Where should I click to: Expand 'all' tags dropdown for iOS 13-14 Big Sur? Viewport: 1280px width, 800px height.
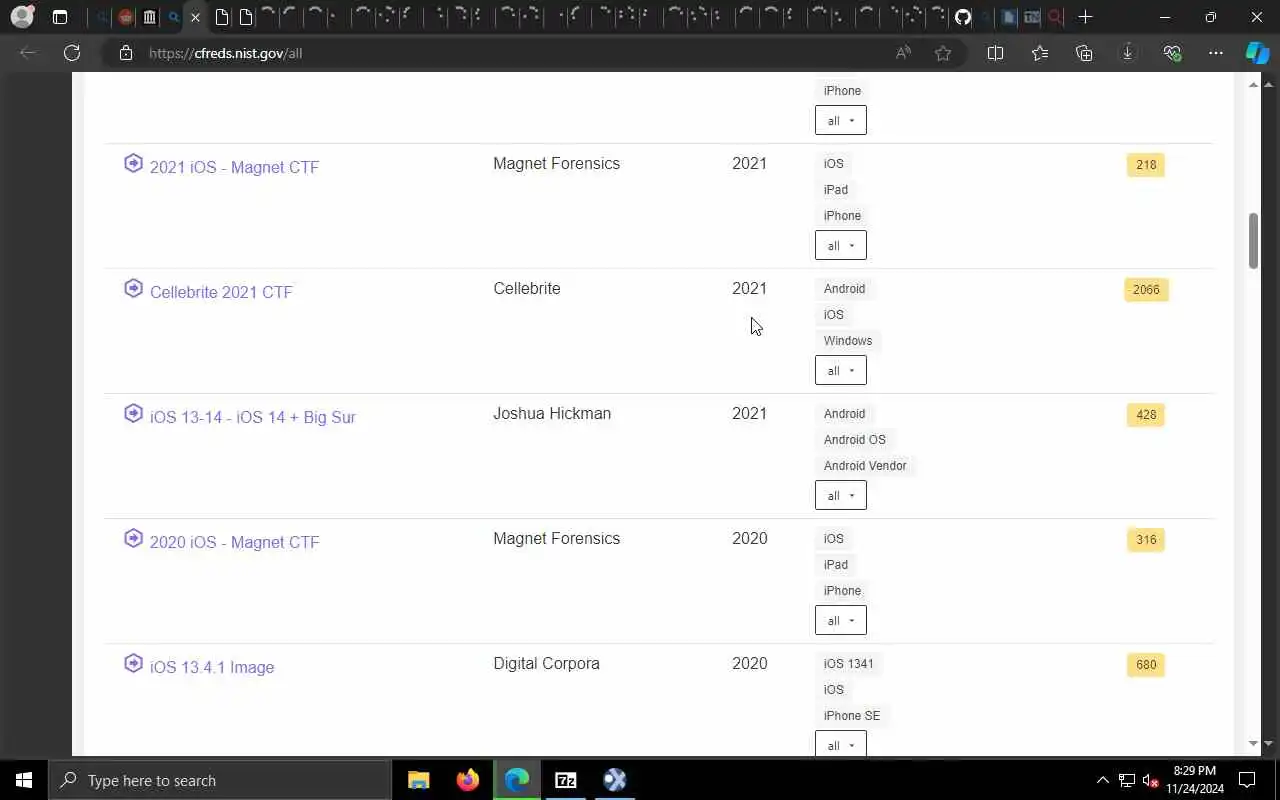[x=841, y=495]
